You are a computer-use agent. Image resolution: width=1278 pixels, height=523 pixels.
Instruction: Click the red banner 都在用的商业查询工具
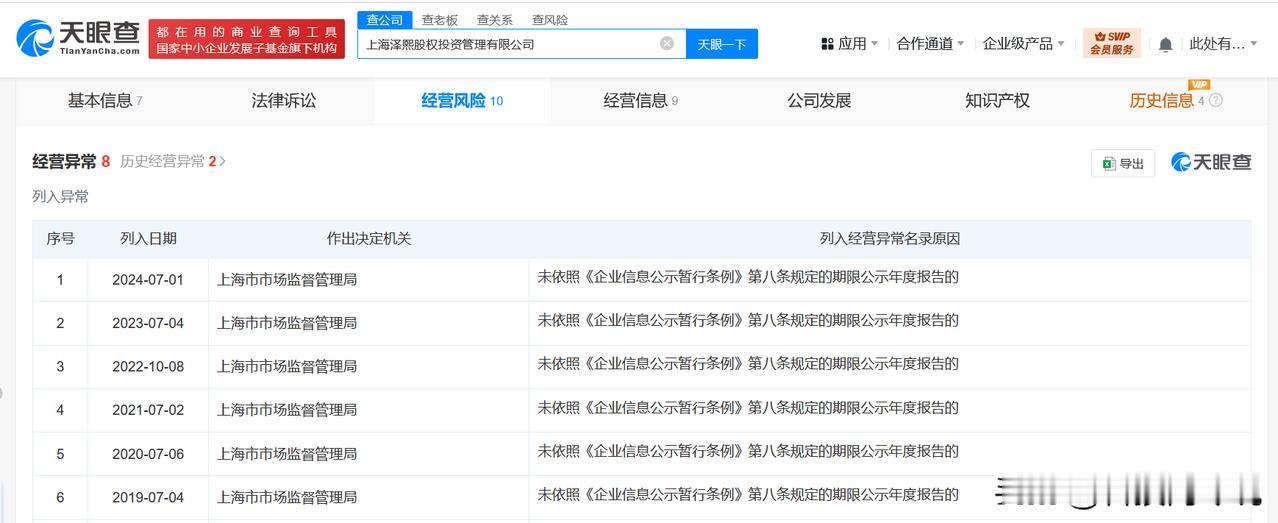[x=247, y=39]
